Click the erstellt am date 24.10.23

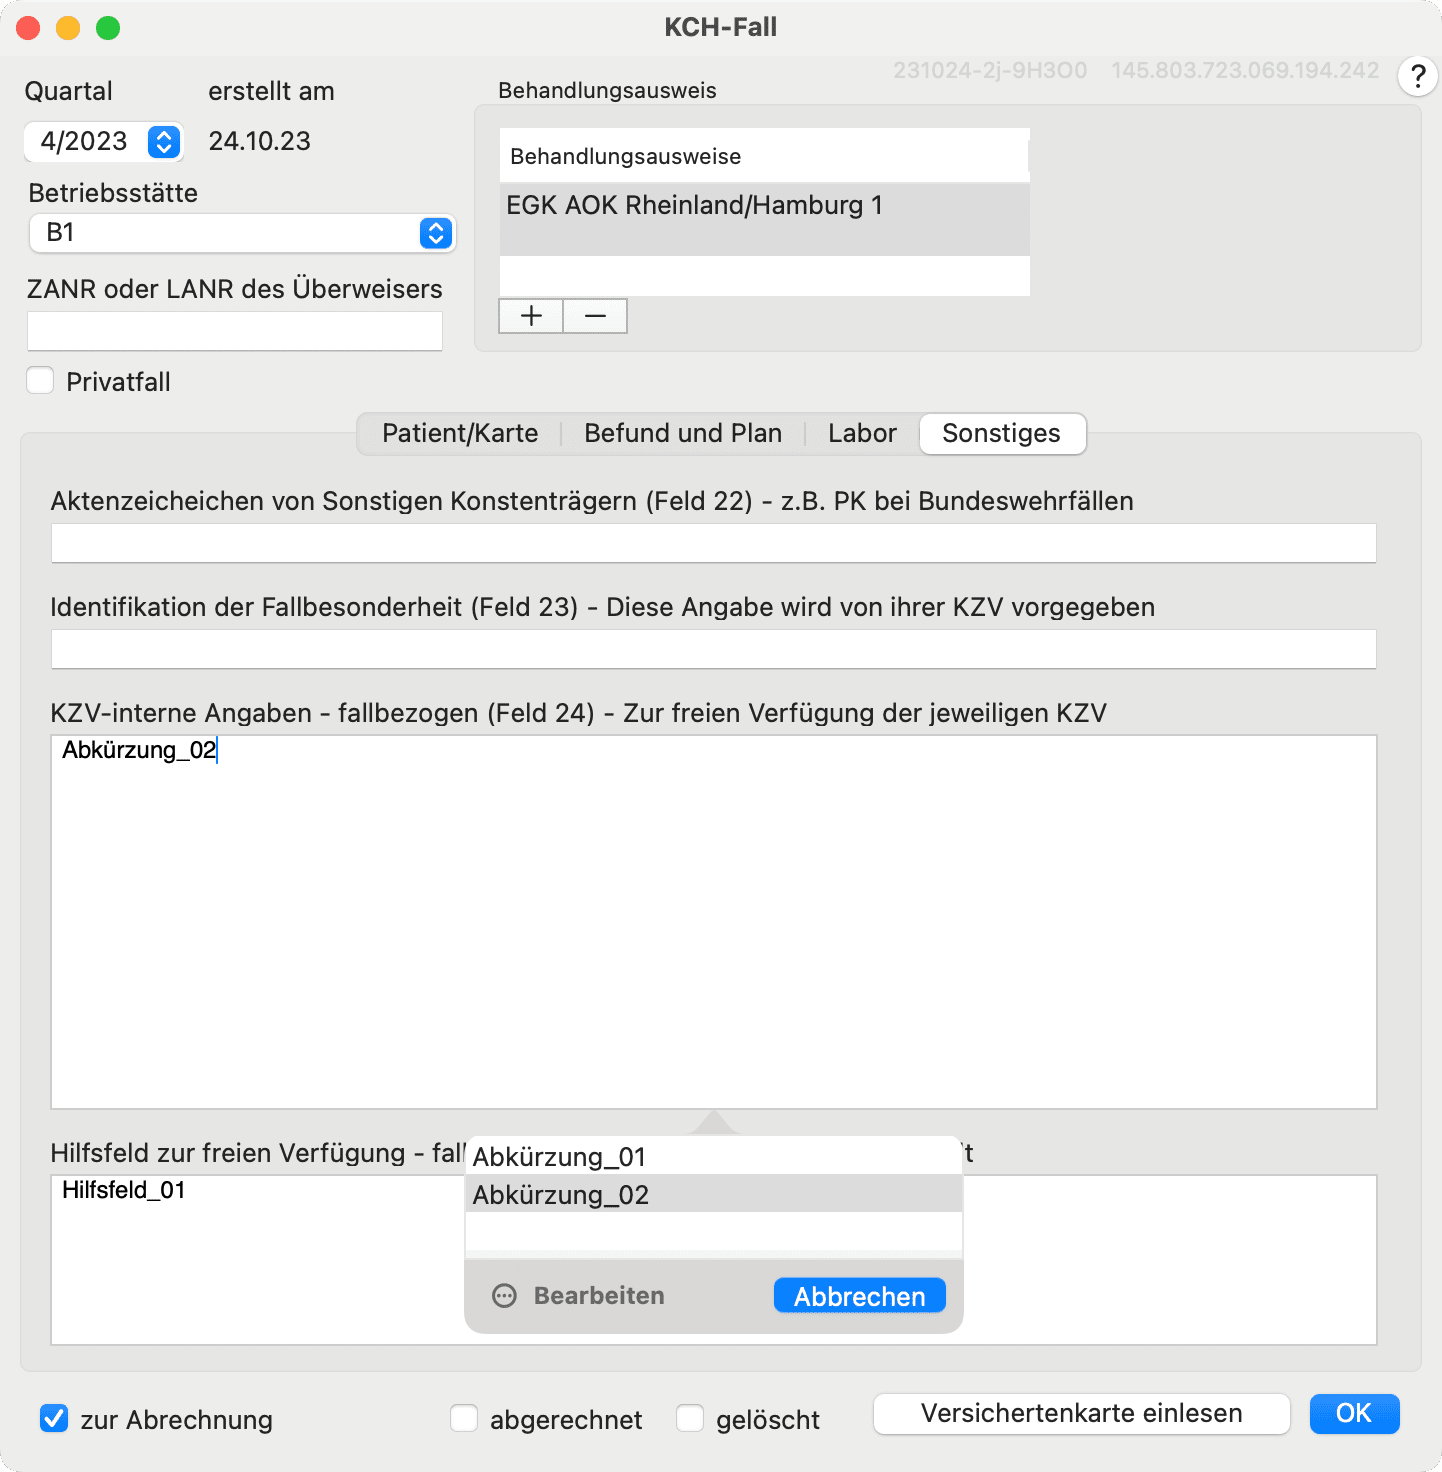[x=260, y=141]
